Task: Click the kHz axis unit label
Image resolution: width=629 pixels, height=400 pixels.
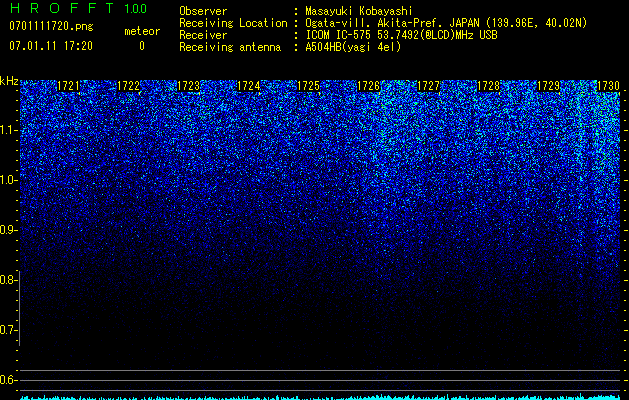Action: point(9,81)
